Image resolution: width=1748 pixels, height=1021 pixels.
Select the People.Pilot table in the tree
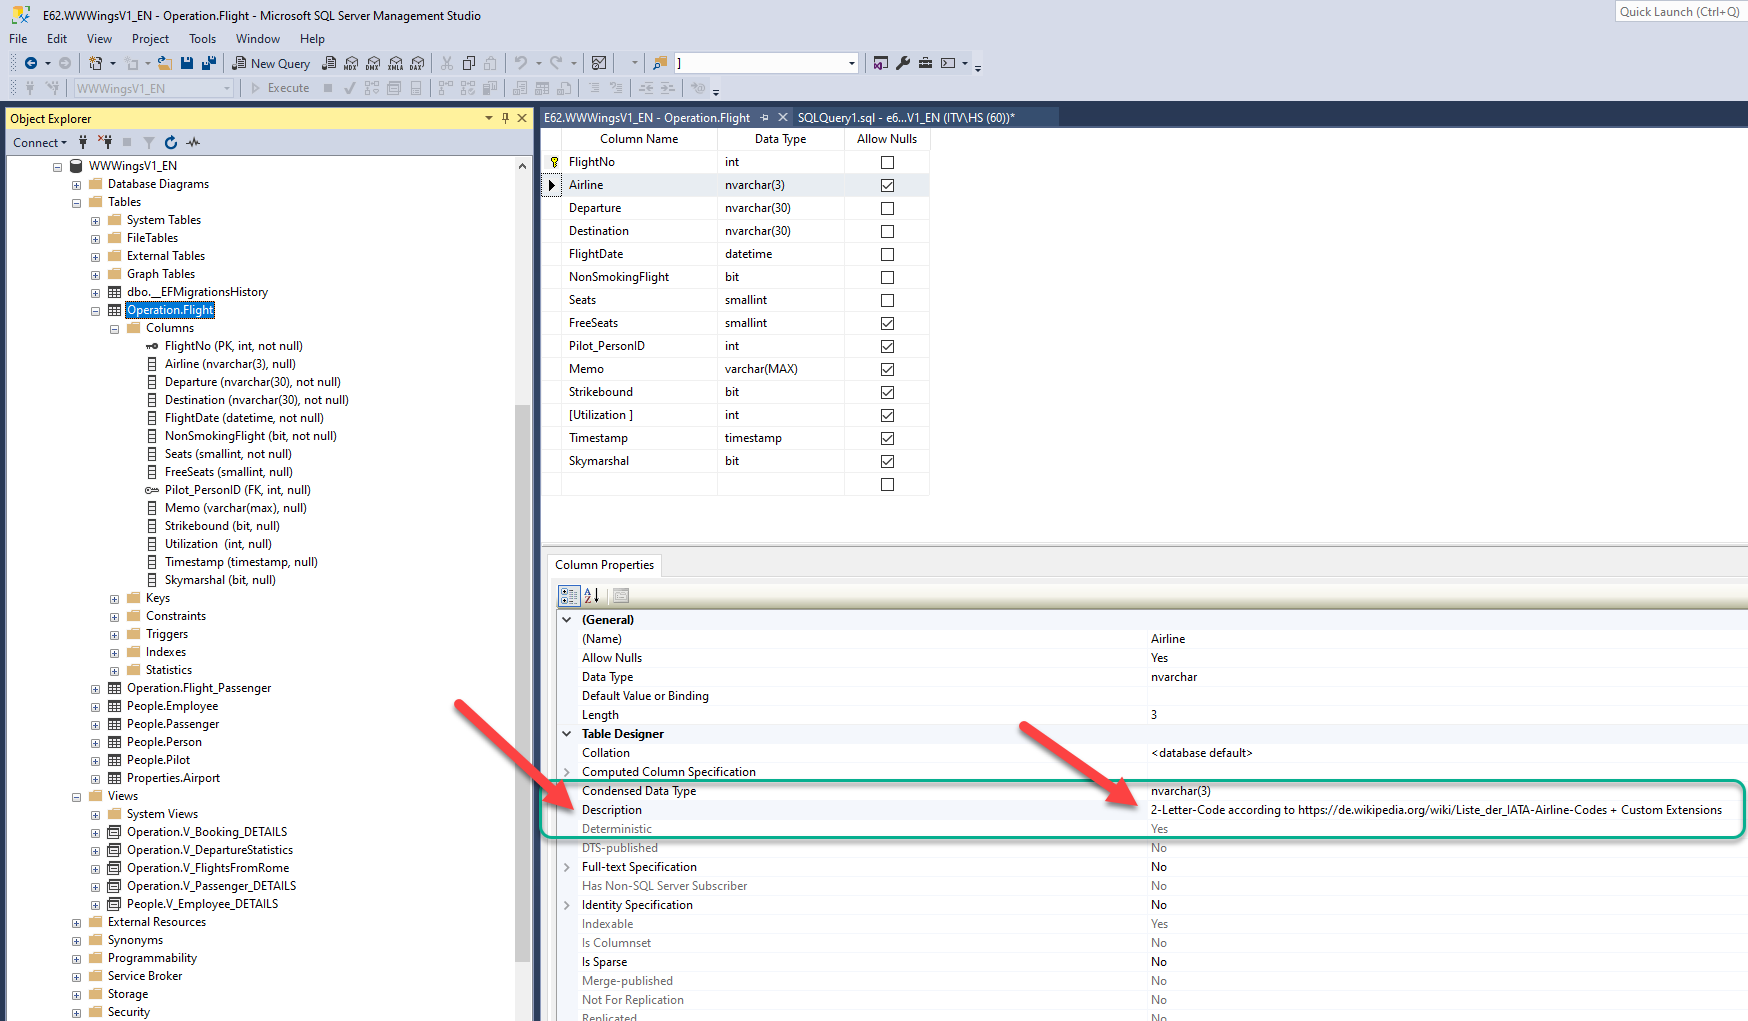tap(158, 760)
